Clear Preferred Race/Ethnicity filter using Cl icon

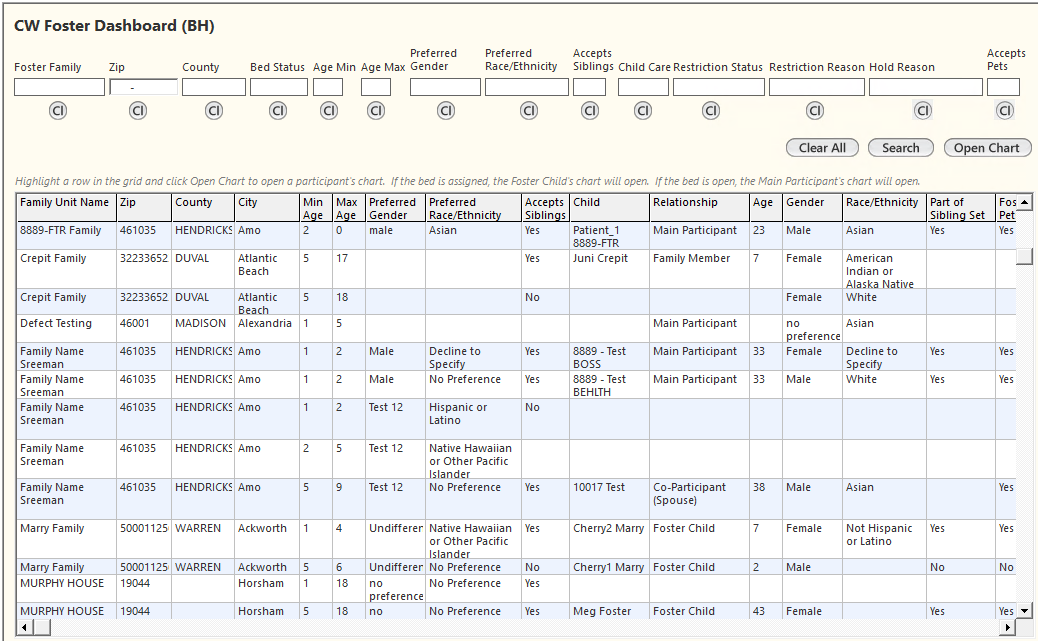[529, 111]
